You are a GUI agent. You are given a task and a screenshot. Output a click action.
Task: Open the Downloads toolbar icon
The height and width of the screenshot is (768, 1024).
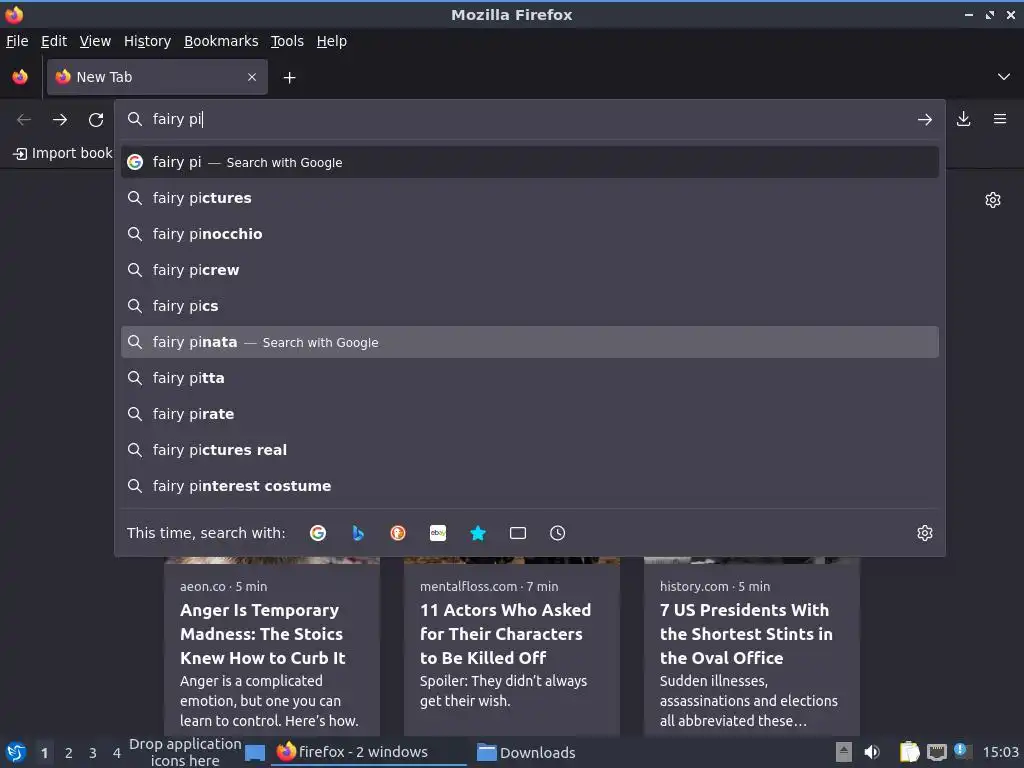click(963, 120)
